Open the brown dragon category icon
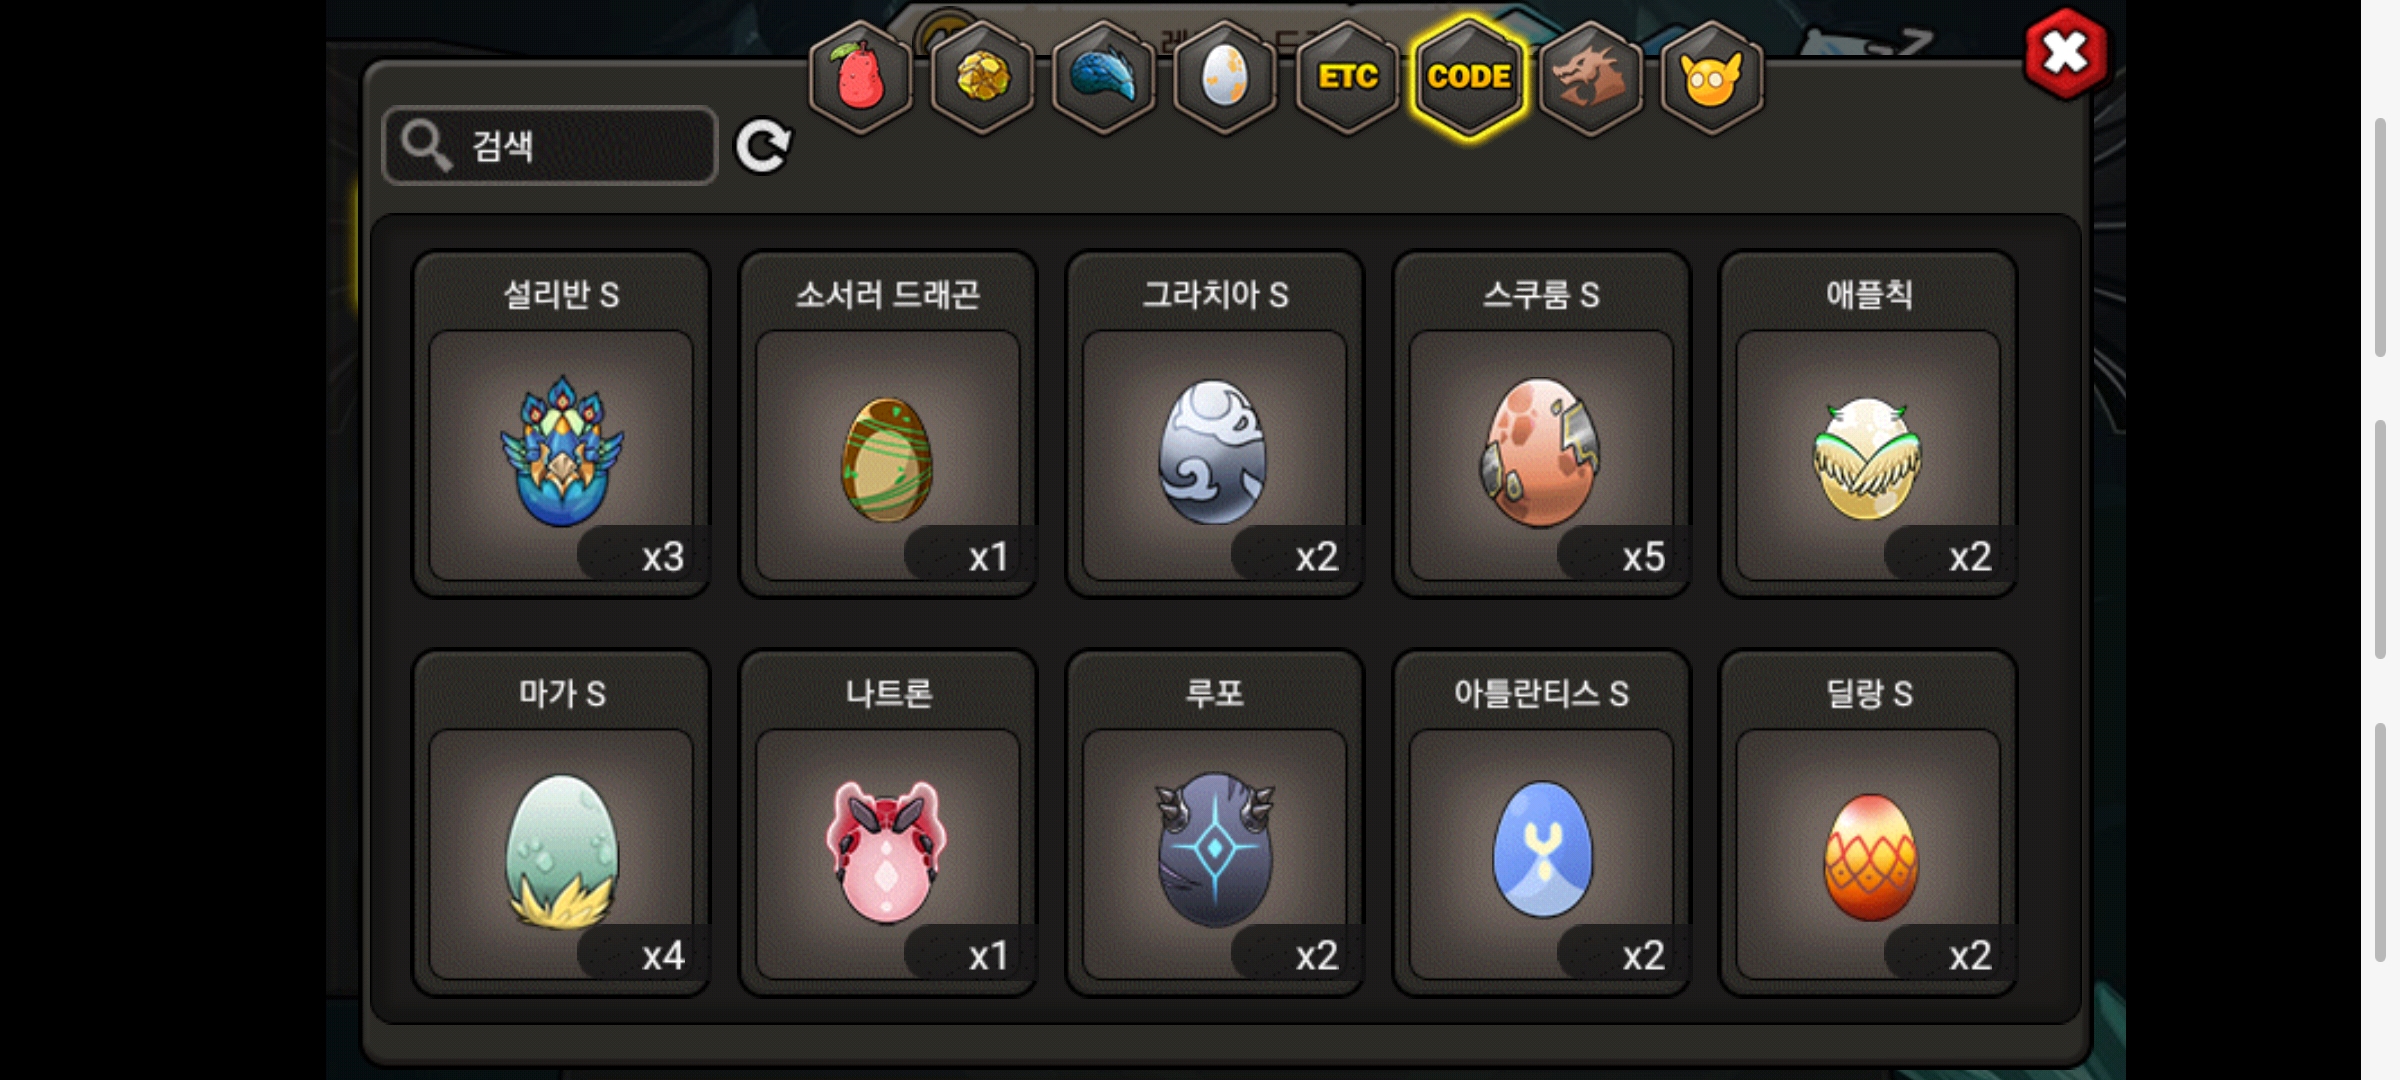 (1590, 77)
